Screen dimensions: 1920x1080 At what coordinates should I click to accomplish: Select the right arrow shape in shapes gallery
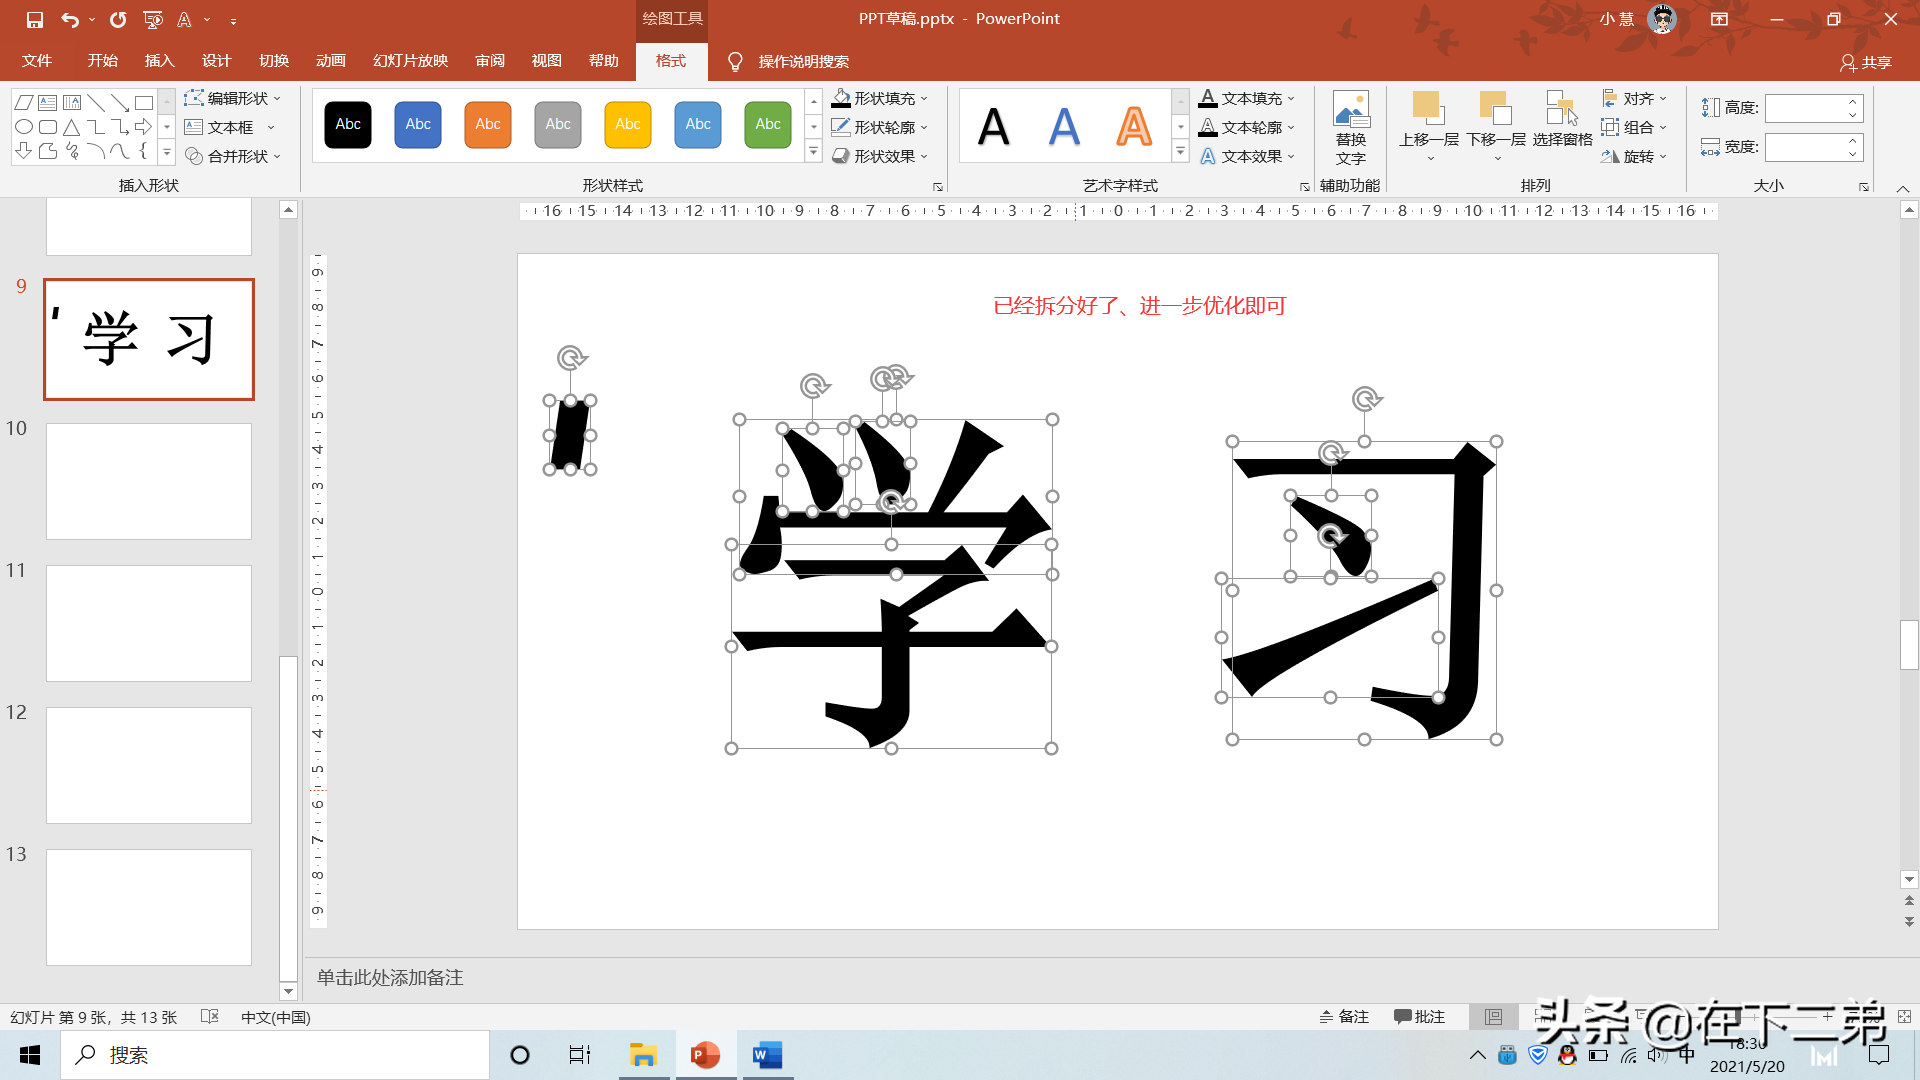(144, 127)
